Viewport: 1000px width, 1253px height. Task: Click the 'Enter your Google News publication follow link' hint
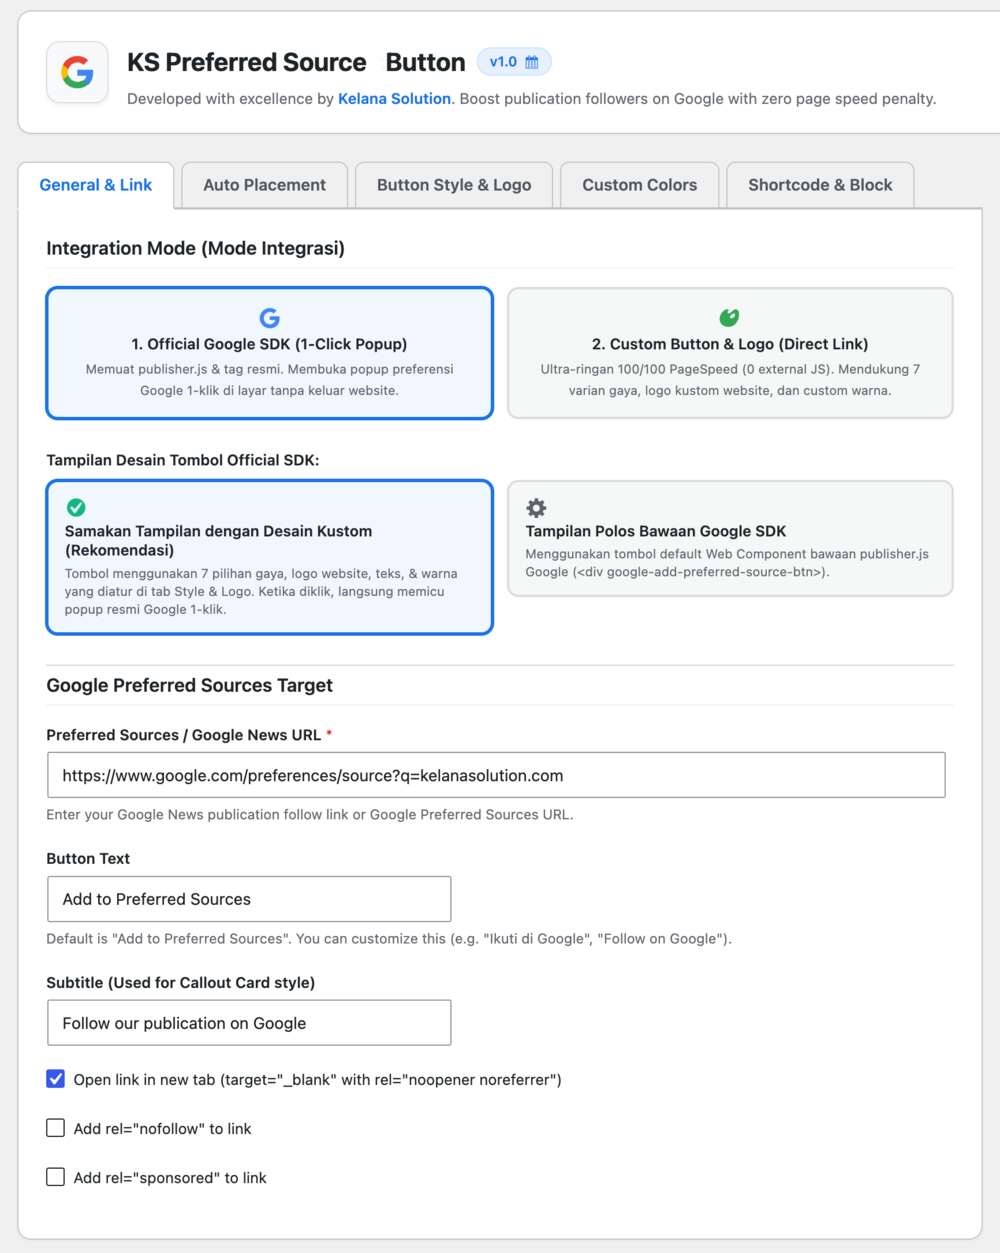pyautogui.click(x=310, y=815)
